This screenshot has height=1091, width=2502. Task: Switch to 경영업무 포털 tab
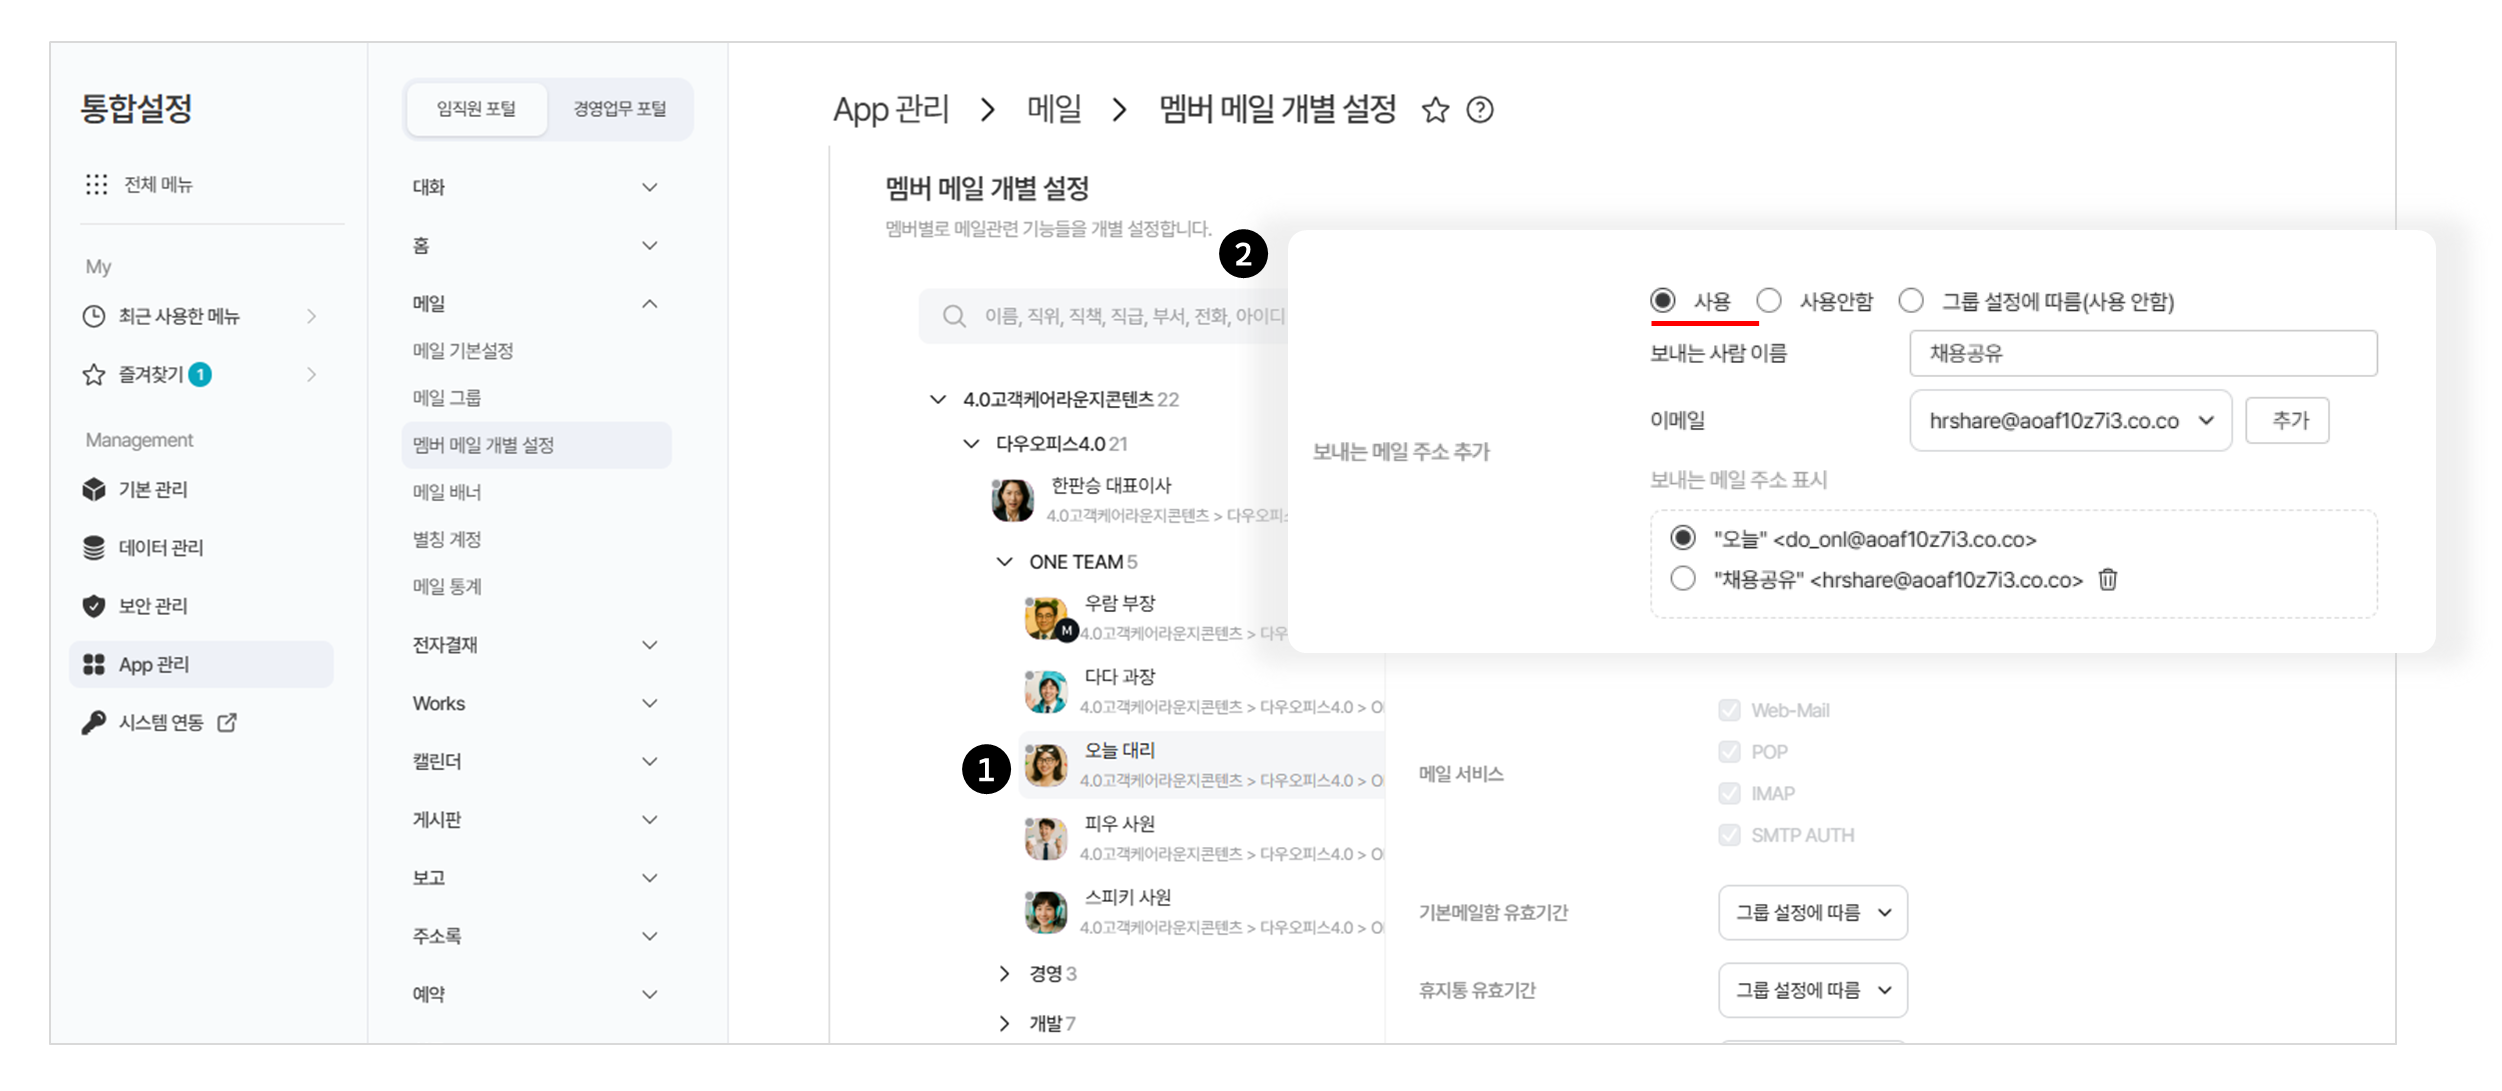619,109
